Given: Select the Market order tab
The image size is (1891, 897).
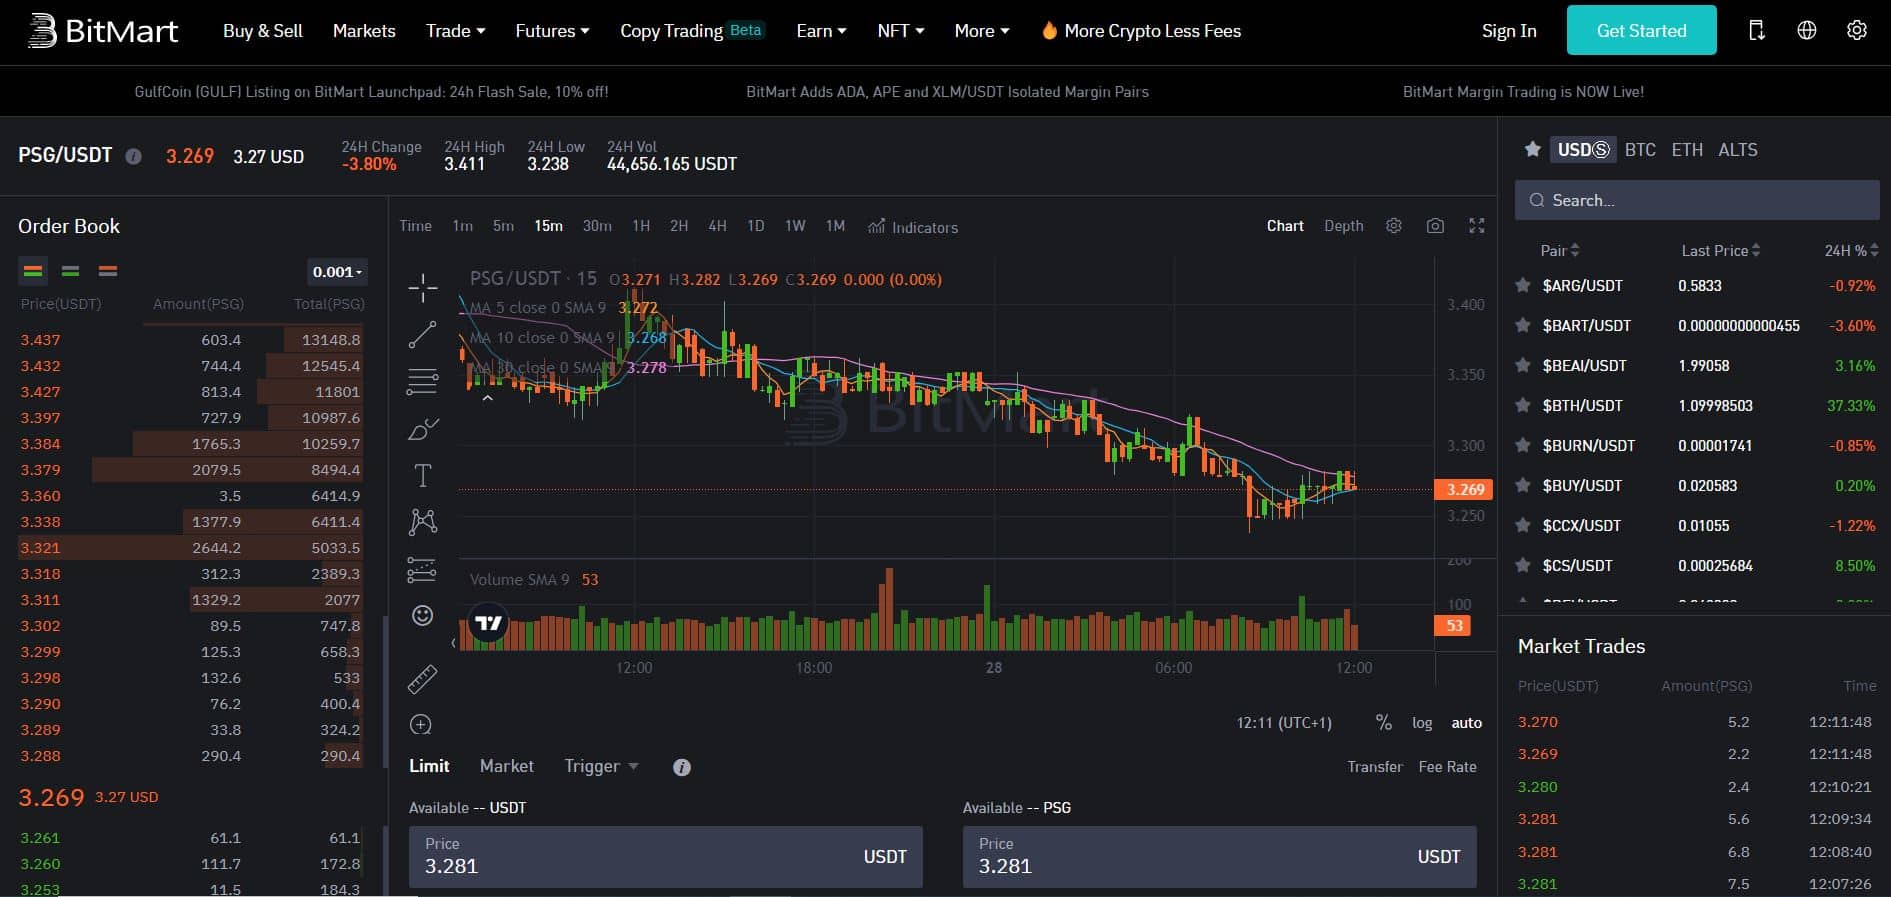Looking at the screenshot, I should [507, 766].
